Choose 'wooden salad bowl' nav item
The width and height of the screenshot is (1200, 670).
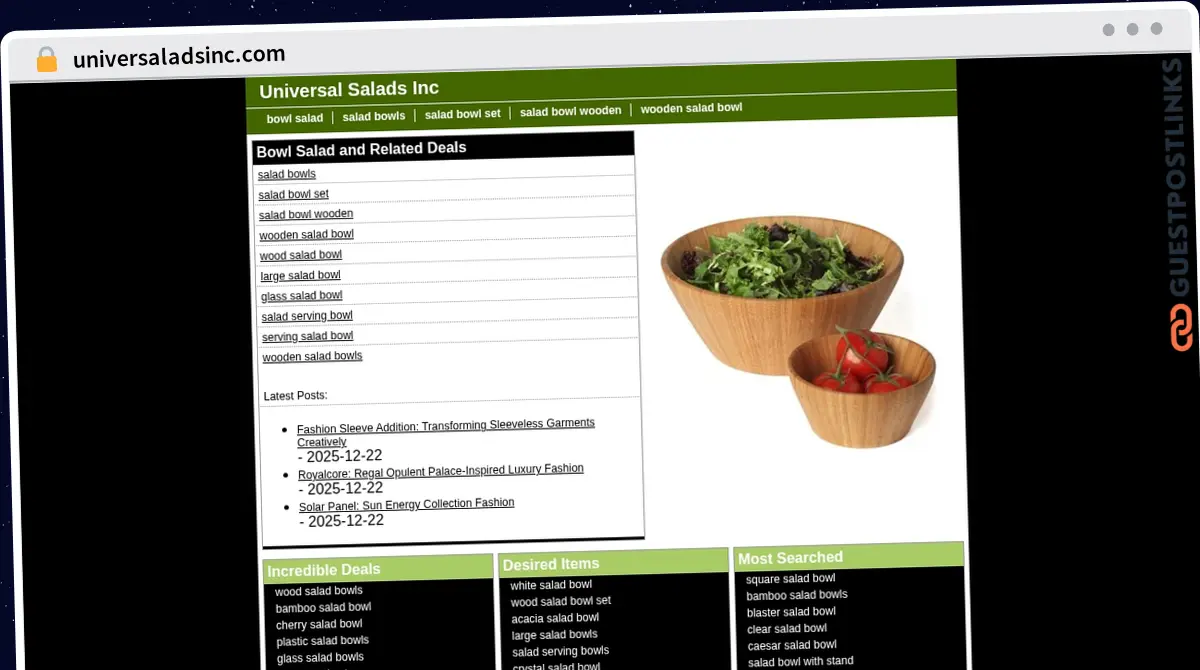(x=691, y=108)
